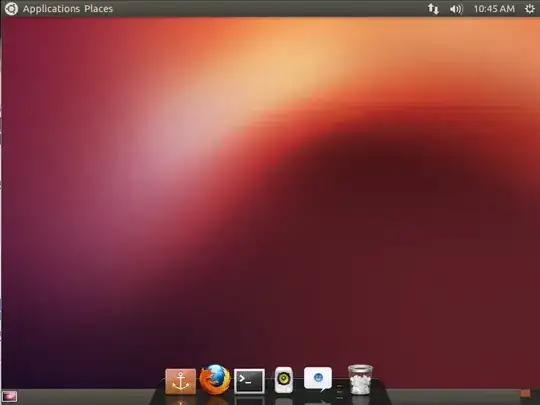
Task: Select the orange active workspace
Action: point(525,393)
